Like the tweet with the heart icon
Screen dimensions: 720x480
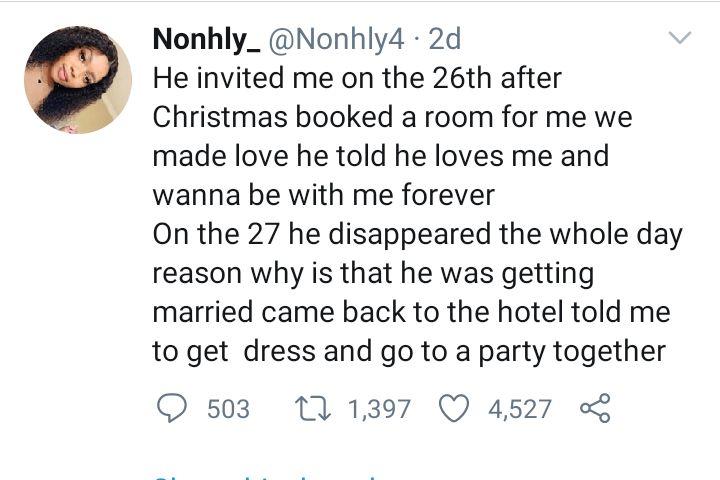point(455,408)
